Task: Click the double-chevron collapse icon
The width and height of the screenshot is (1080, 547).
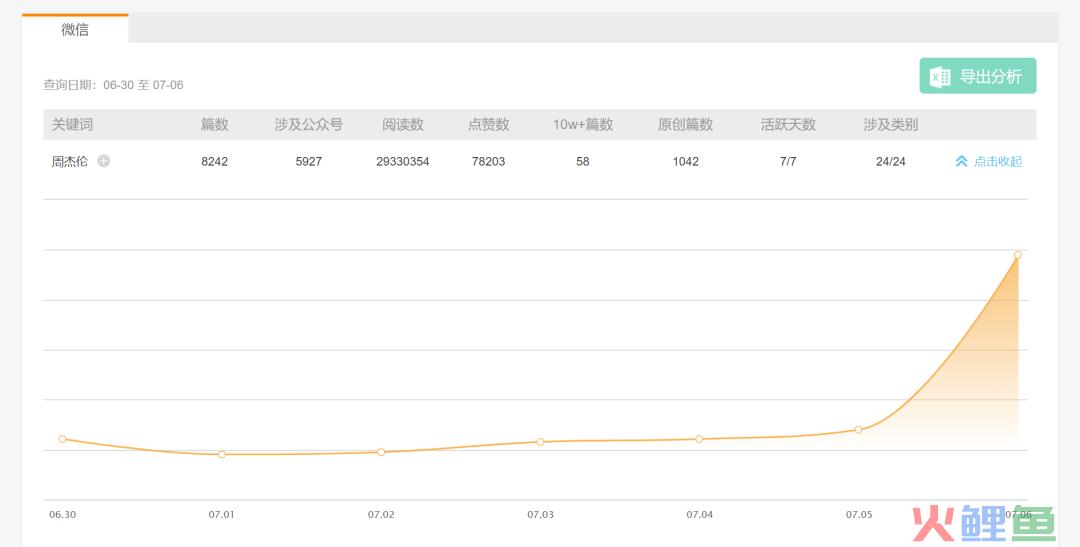Action: pos(962,161)
